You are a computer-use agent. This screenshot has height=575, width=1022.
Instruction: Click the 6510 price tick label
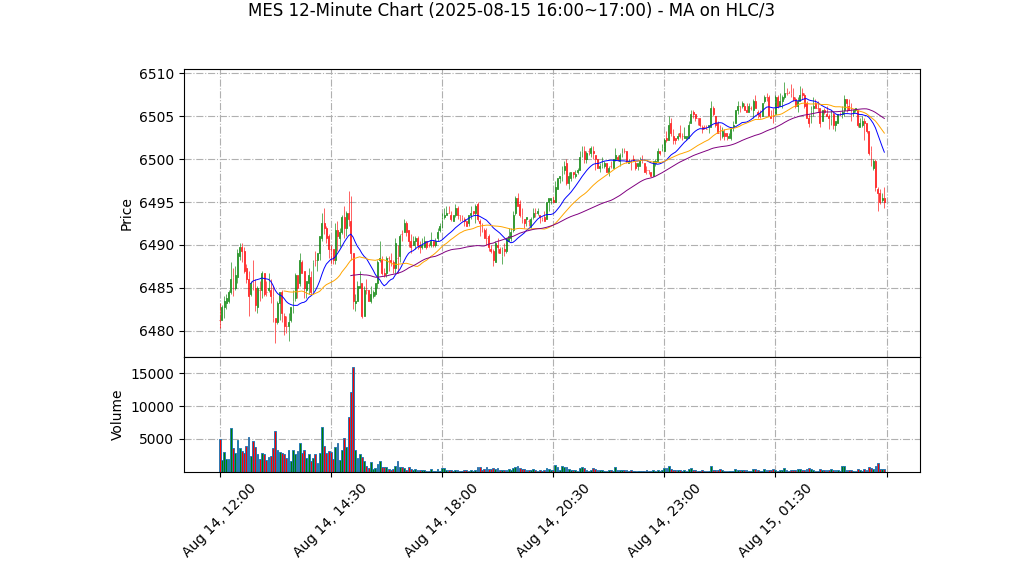[x=157, y=74]
